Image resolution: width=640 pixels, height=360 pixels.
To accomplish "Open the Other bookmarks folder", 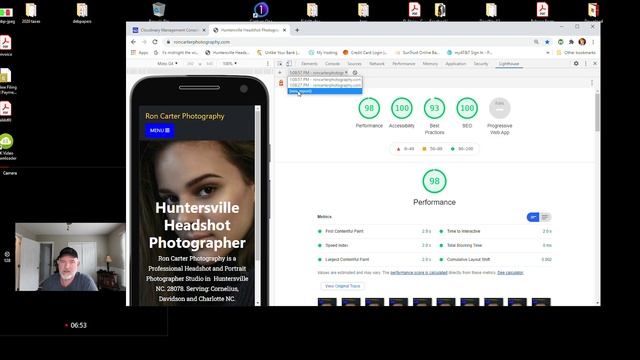I will click(x=576, y=53).
